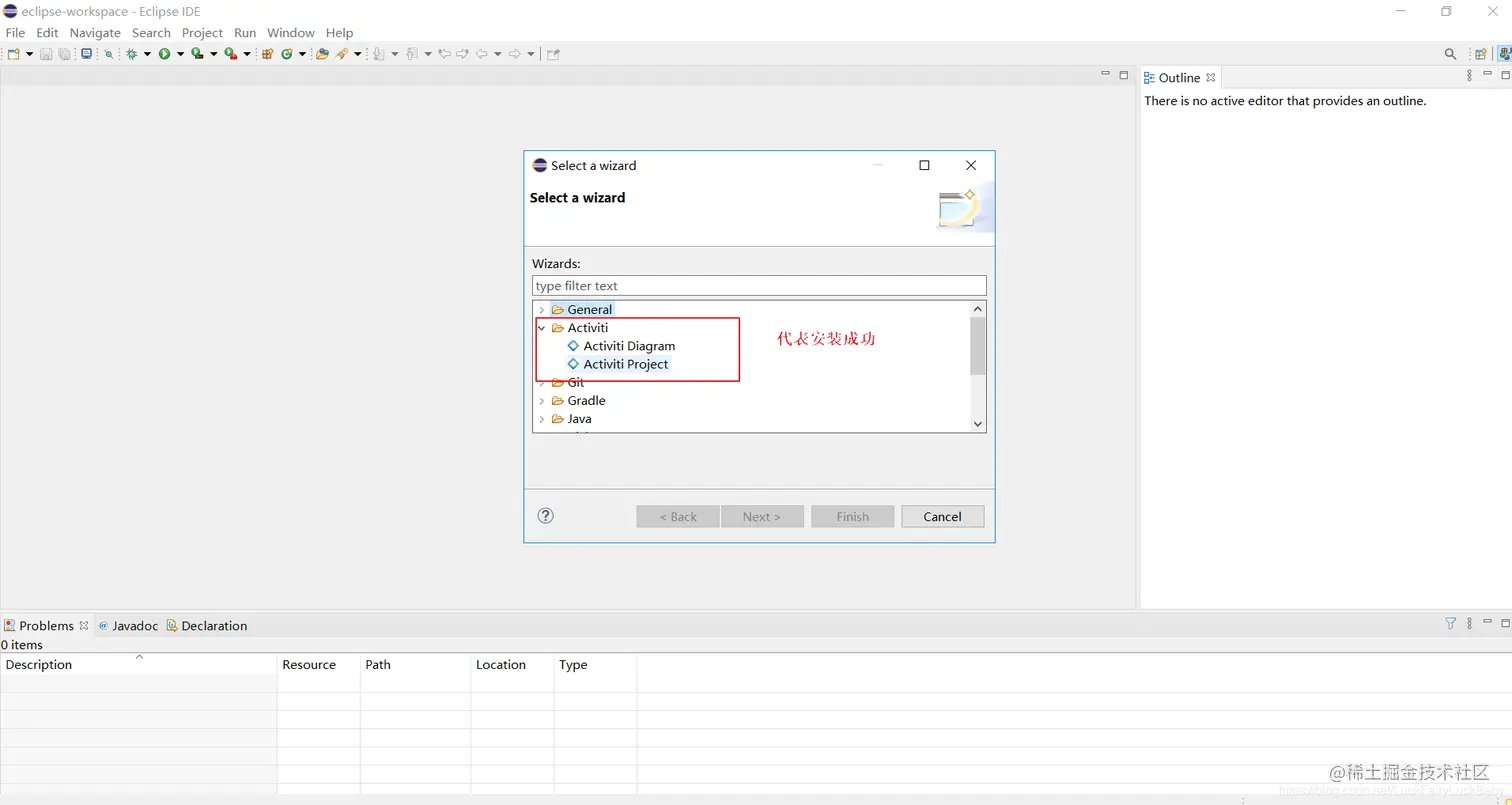Click the Back button in wizard

click(678, 517)
